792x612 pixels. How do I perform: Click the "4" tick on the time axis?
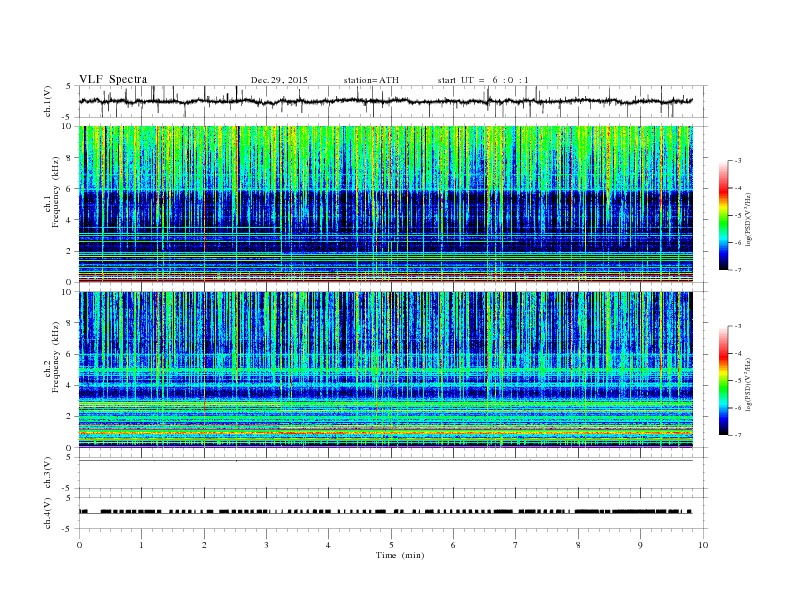click(328, 545)
